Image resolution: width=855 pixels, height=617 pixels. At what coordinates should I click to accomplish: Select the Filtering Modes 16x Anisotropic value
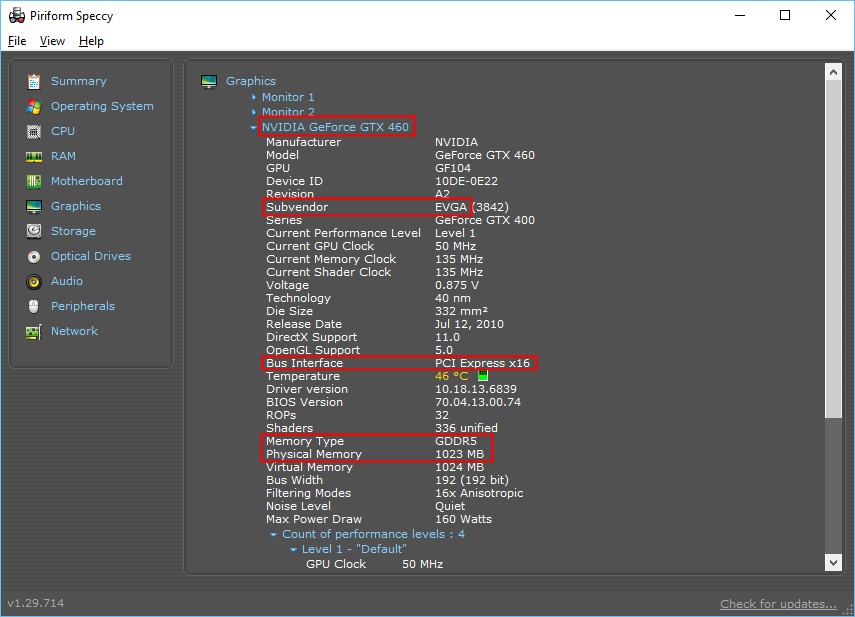point(479,493)
